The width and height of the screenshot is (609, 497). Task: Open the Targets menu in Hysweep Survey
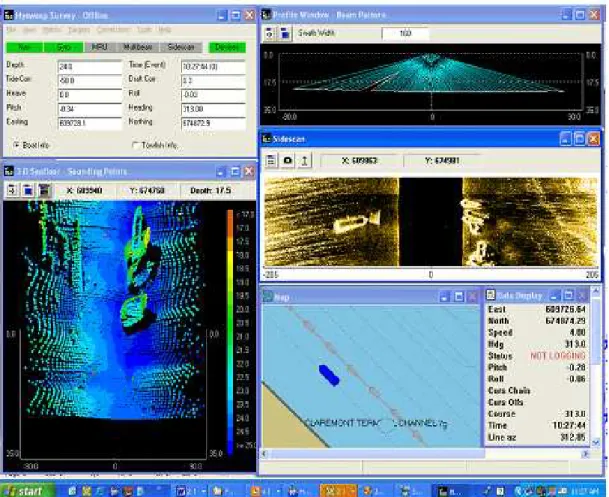[x=79, y=30]
